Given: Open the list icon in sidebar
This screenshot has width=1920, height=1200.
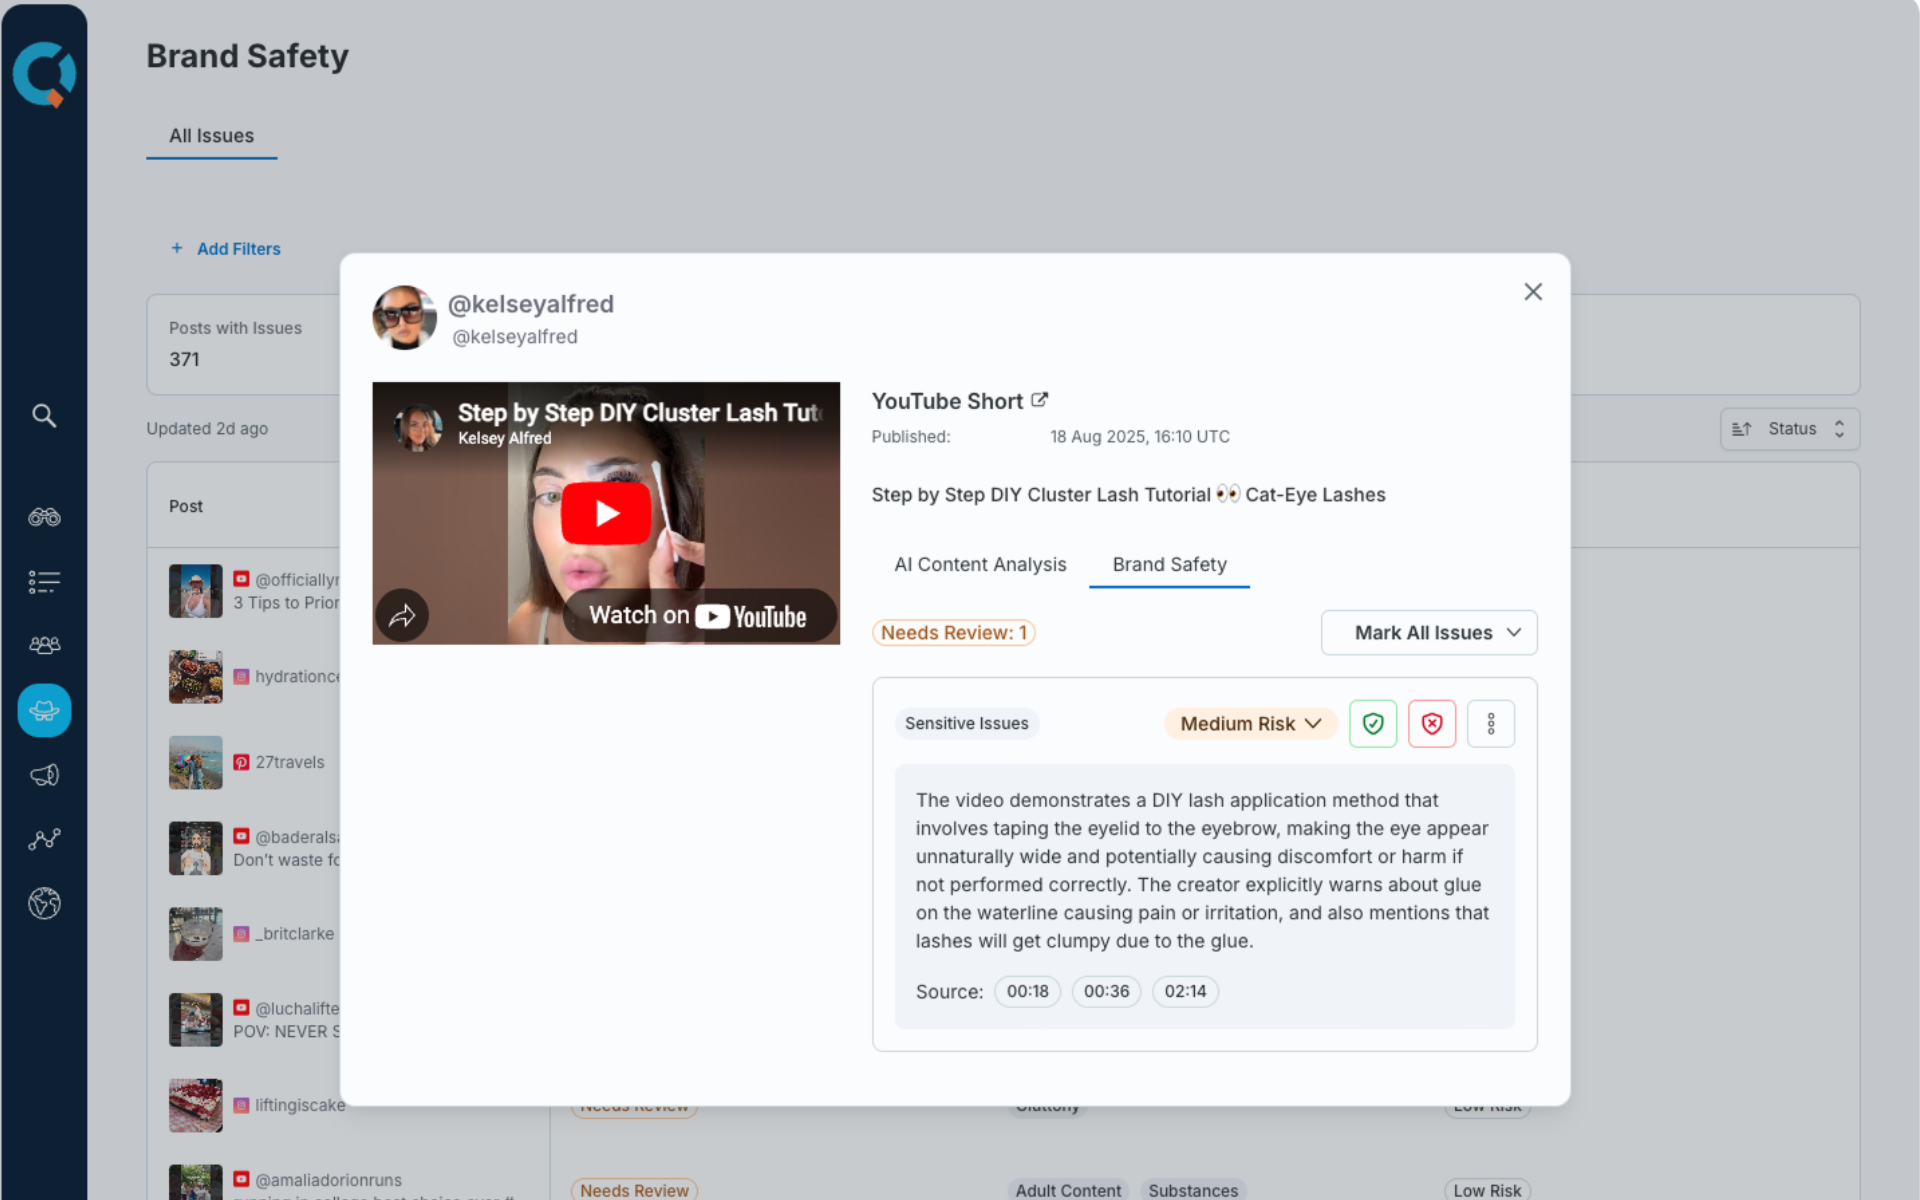Looking at the screenshot, I should click(x=44, y=582).
